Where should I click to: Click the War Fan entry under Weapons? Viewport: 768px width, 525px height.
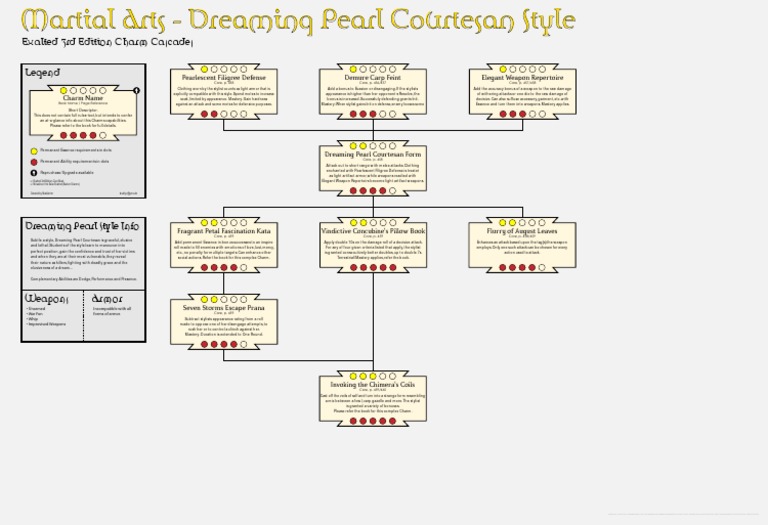(36, 314)
